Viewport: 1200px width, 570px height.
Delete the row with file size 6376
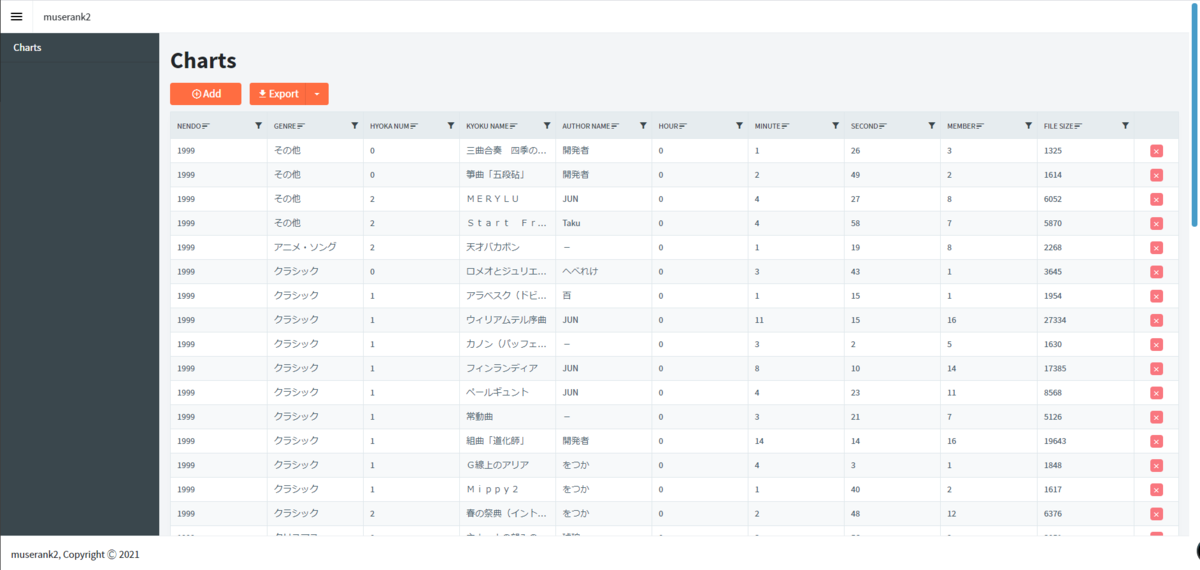pos(1156,514)
